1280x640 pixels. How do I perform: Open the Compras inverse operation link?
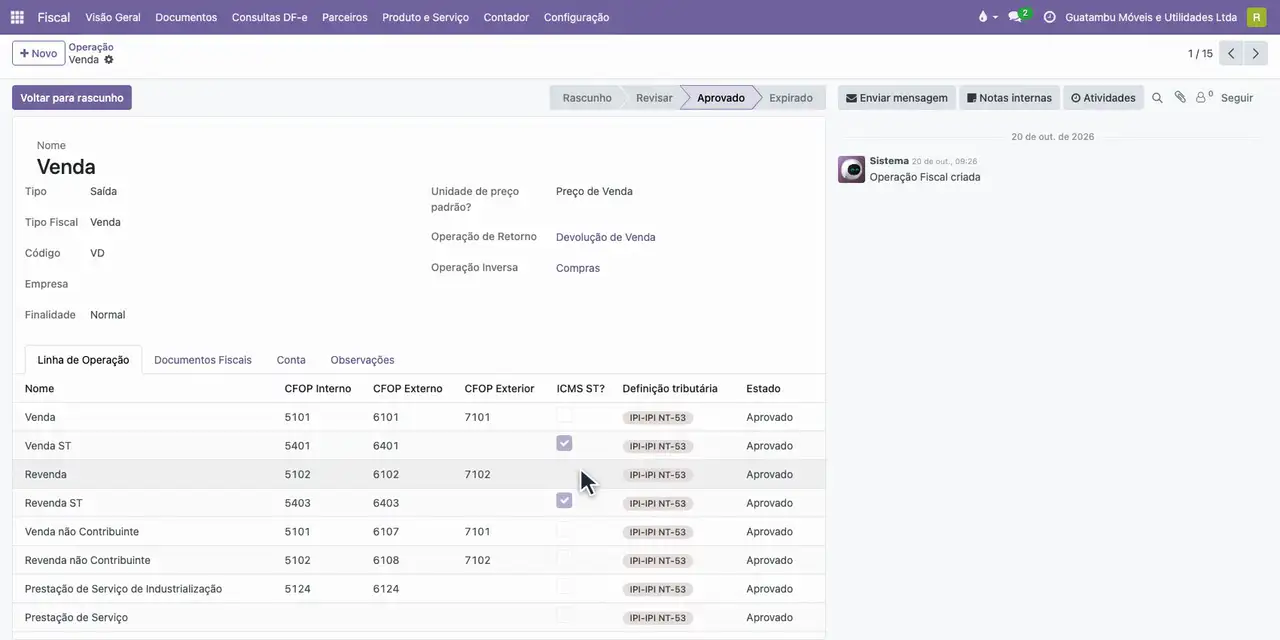[578, 268]
